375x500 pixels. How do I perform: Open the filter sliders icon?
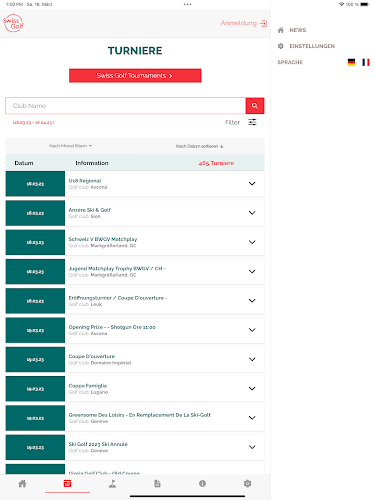pyautogui.click(x=252, y=122)
